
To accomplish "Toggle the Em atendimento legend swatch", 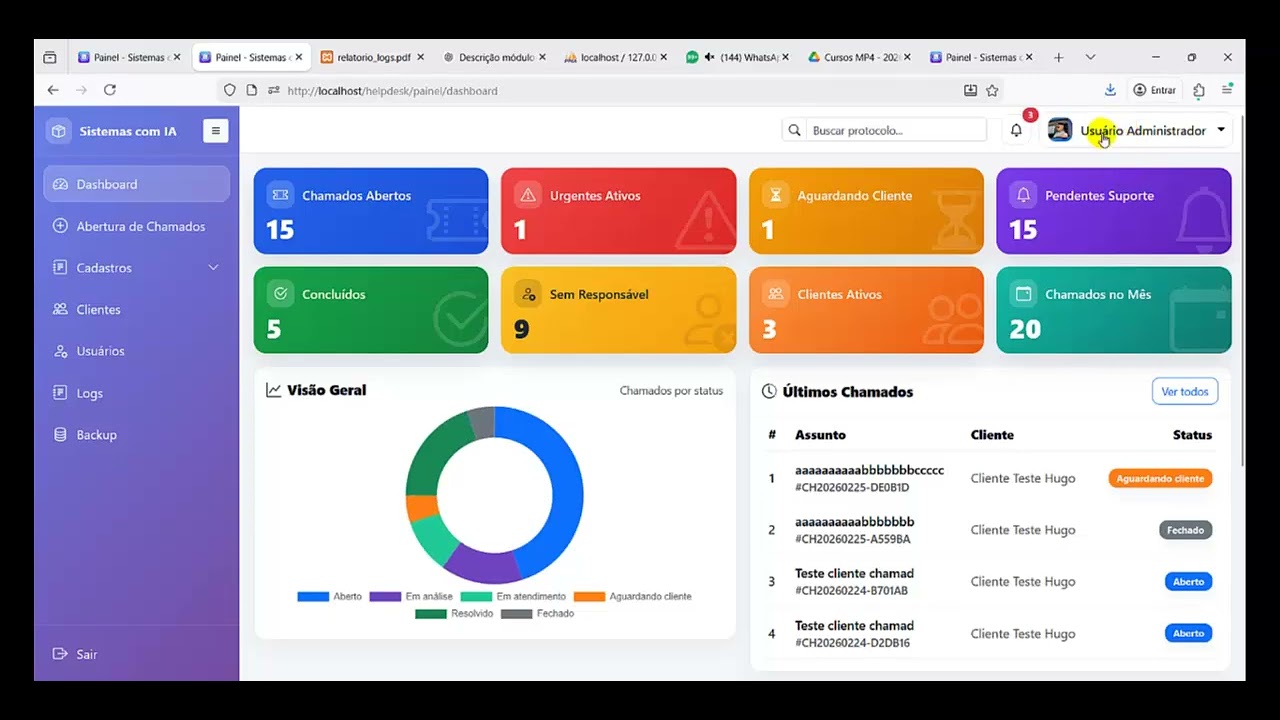I will coord(476,597).
